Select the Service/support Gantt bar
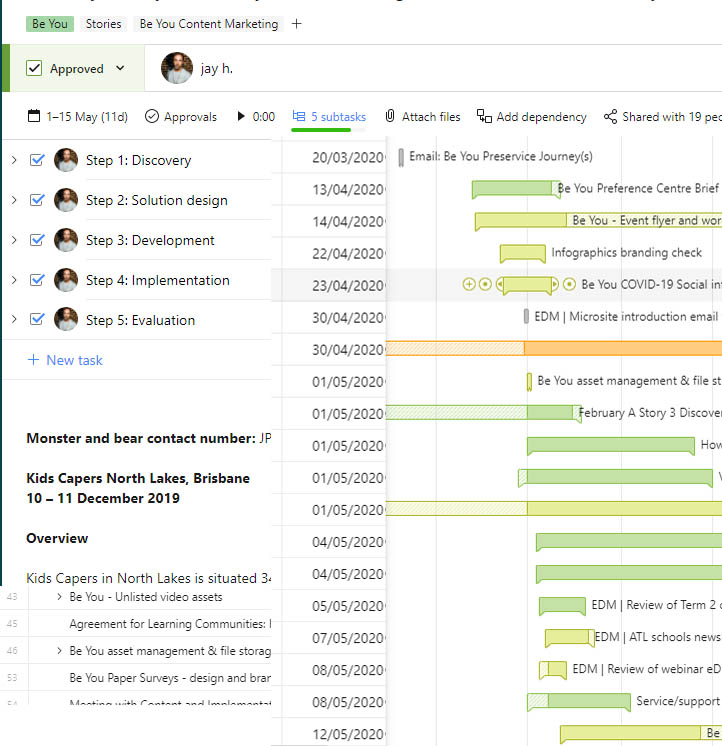The image size is (722, 746). (579, 702)
